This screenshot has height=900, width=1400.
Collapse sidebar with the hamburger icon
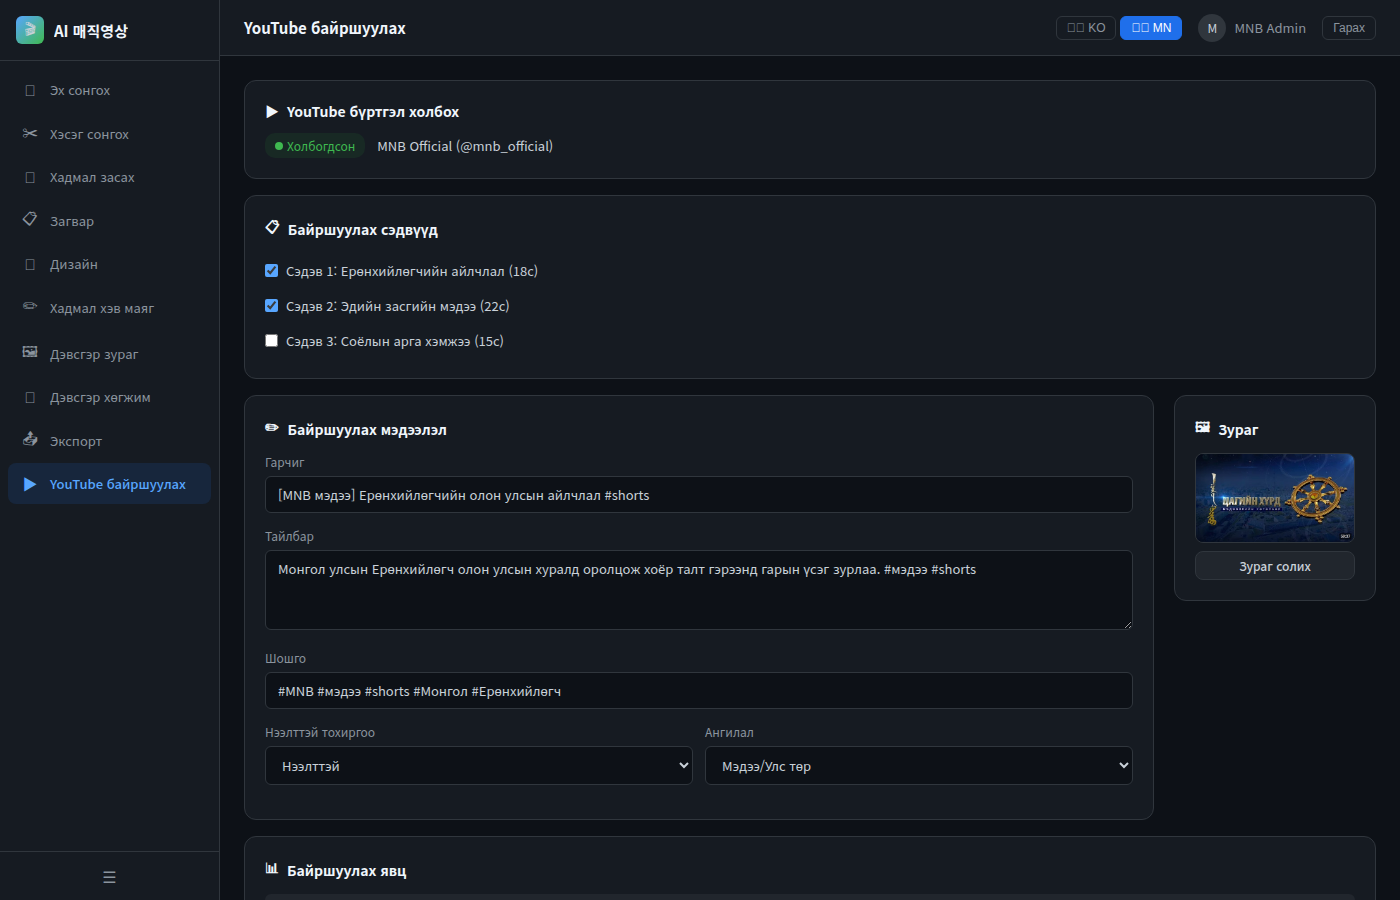[x=110, y=877]
